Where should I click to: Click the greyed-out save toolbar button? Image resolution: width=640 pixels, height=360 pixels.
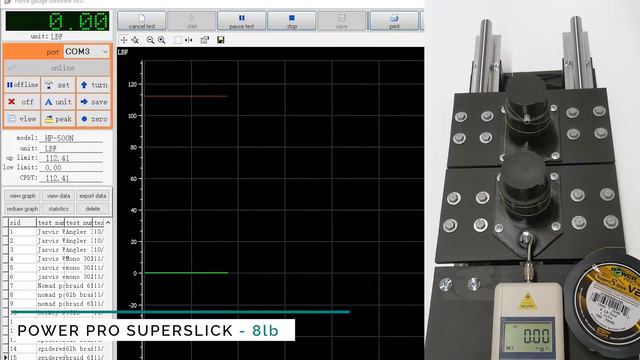pos(342,21)
